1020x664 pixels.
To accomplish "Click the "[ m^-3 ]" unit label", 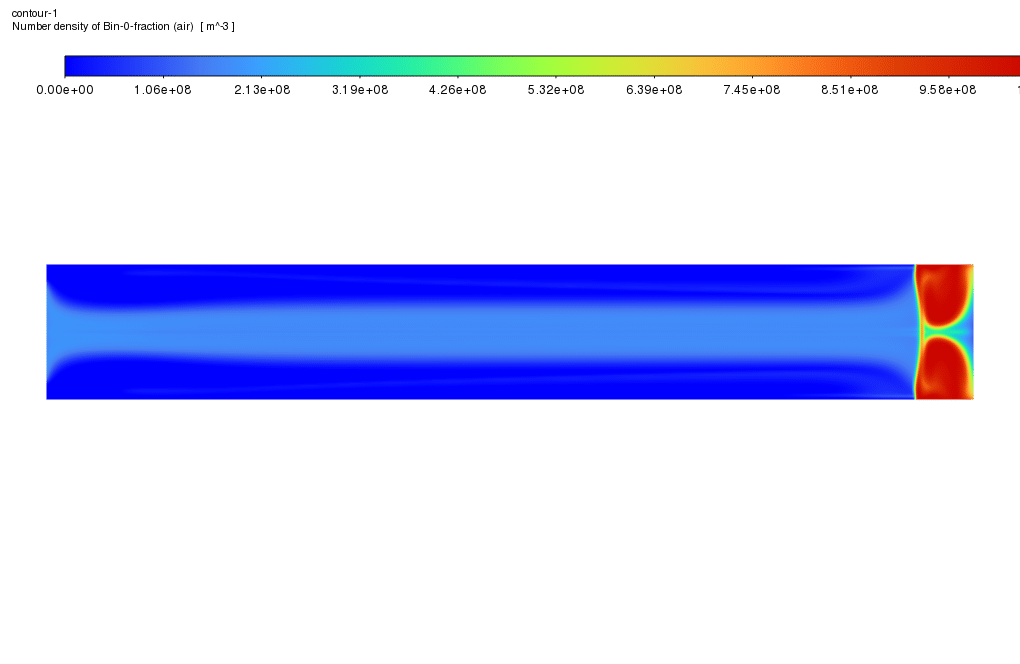I will (x=217, y=26).
